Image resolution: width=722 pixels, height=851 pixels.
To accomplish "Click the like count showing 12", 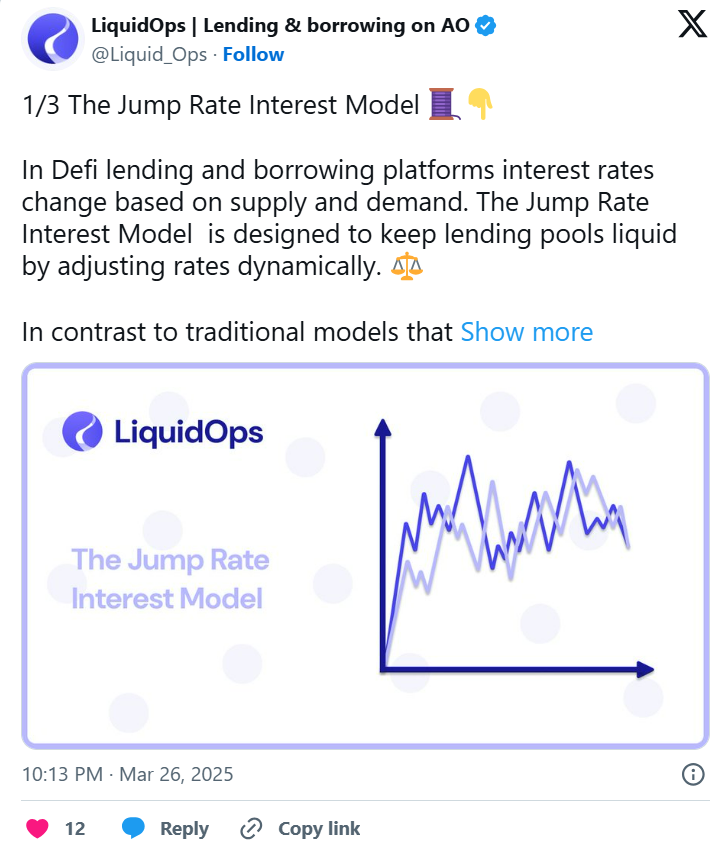I will point(77,828).
